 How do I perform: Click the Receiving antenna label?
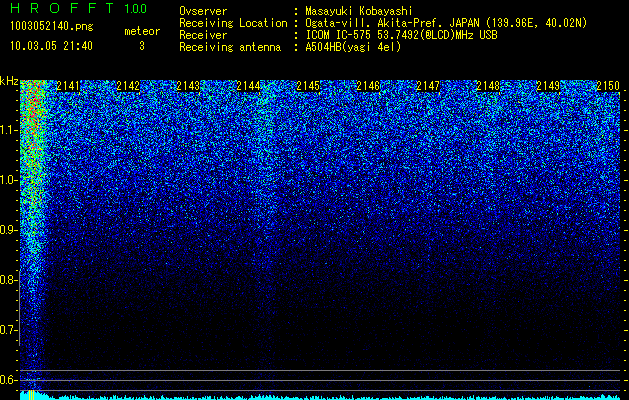[x=230, y=47]
